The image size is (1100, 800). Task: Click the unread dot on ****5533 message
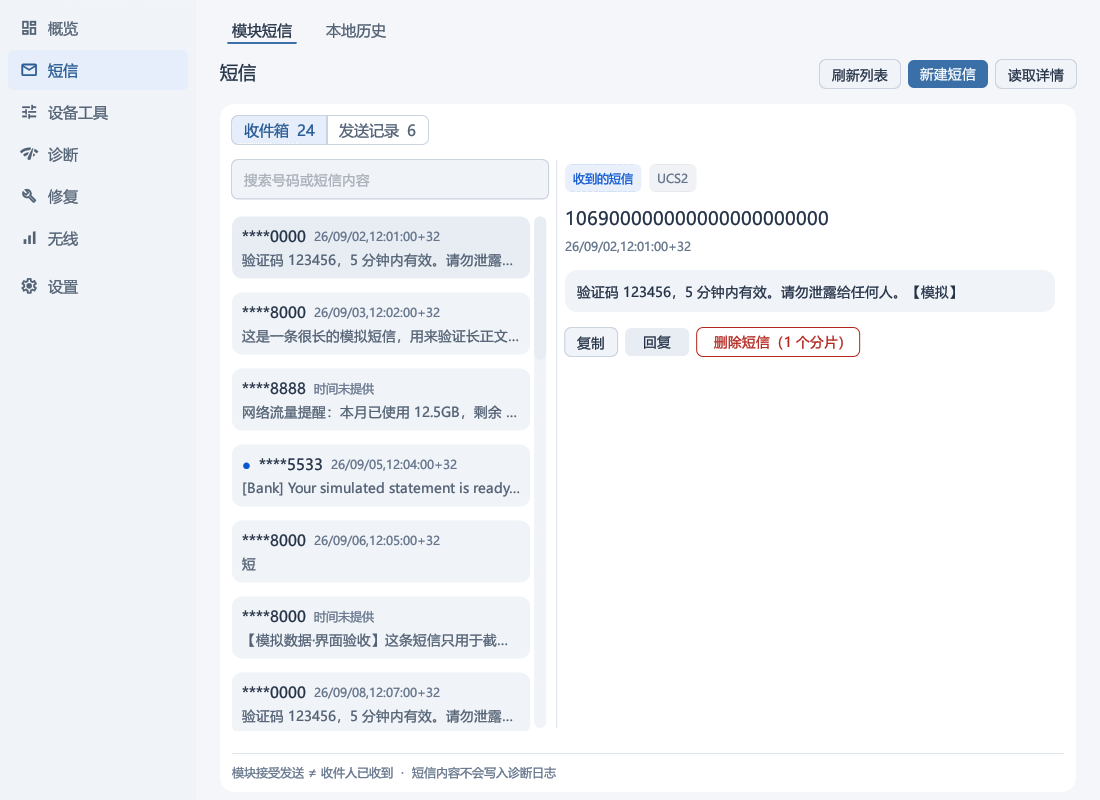point(246,465)
